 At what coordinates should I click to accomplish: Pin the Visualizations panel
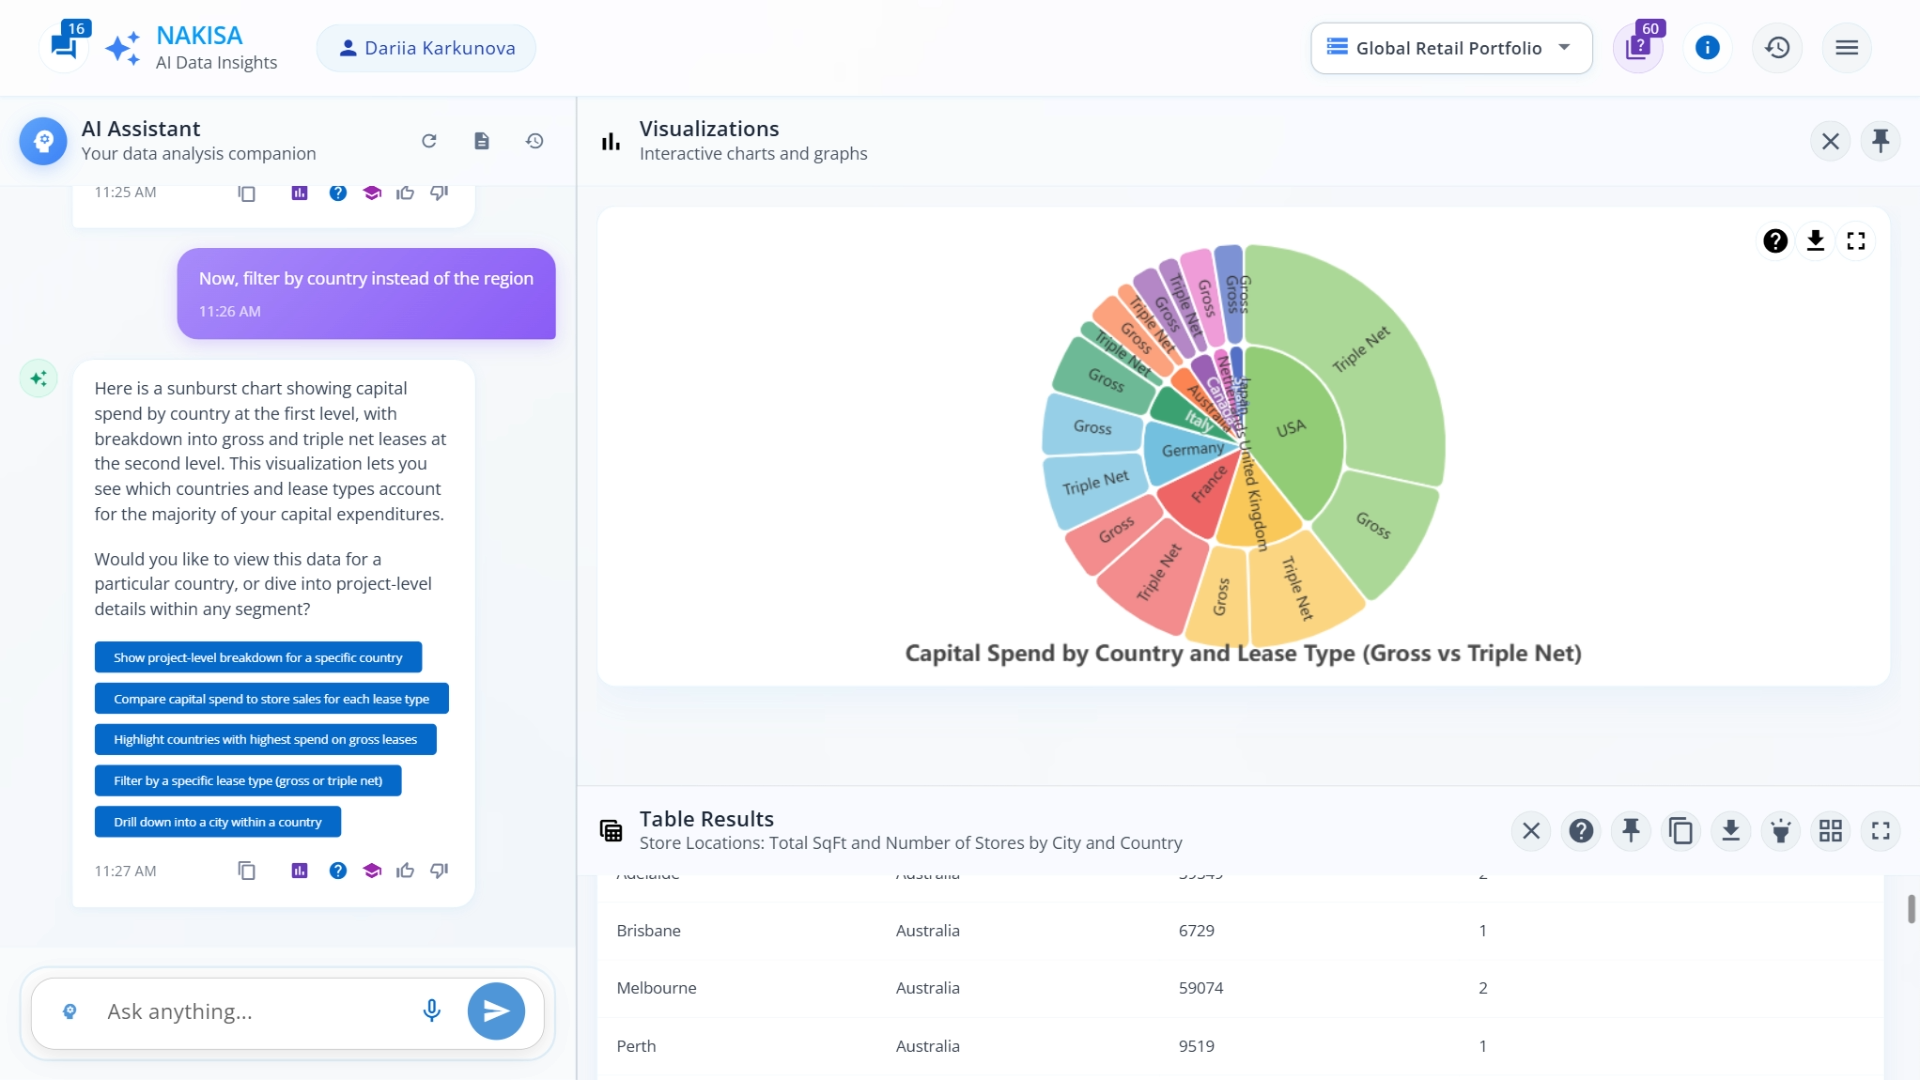pyautogui.click(x=1880, y=141)
